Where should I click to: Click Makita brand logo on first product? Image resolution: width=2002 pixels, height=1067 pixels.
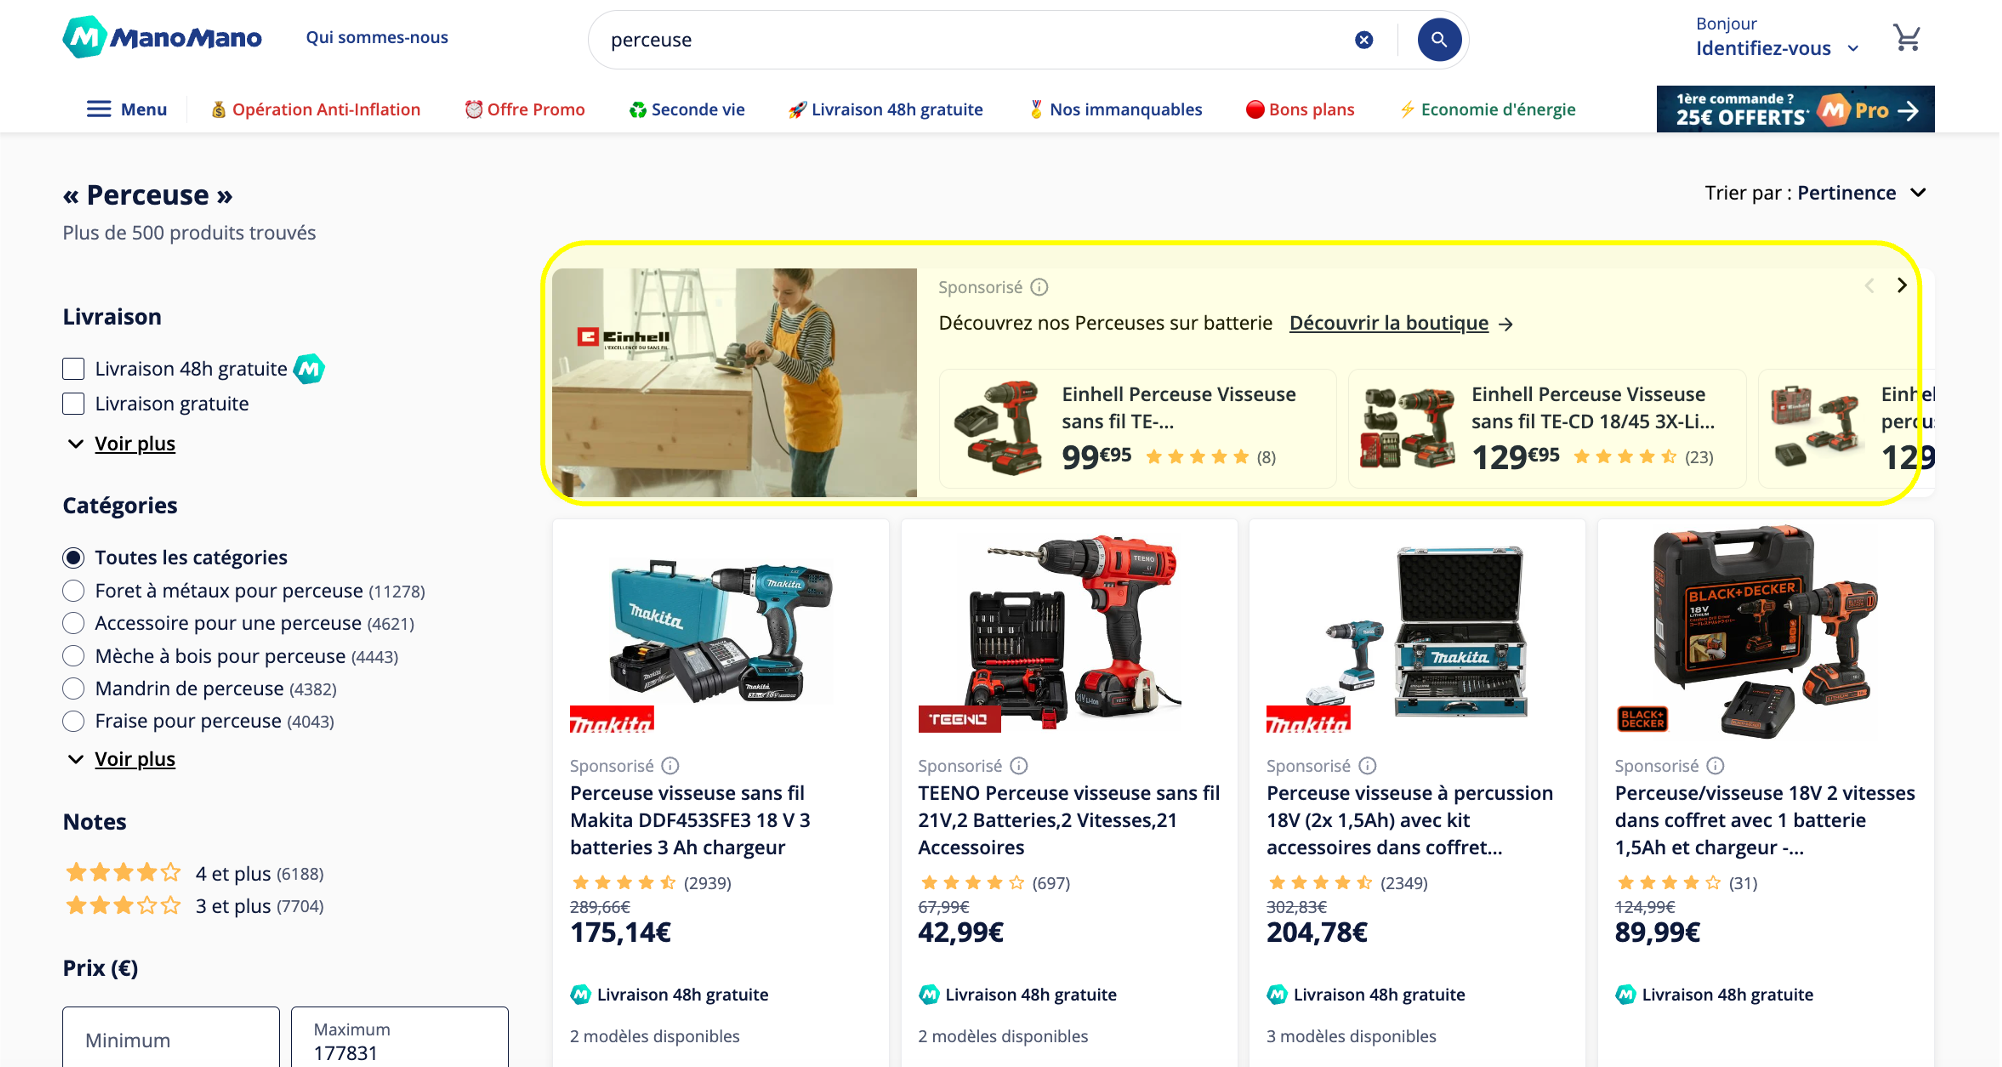(611, 720)
